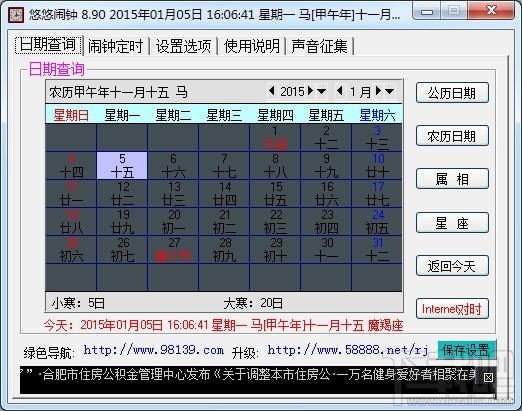Minimize the 悠悠闹钟 window

click(x=427, y=11)
